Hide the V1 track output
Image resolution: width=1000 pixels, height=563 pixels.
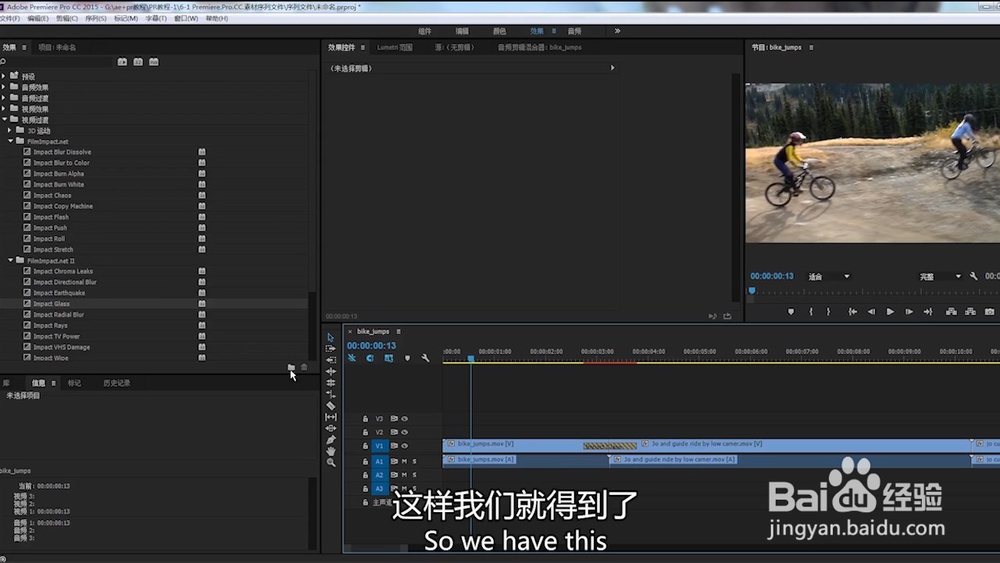tap(404, 446)
